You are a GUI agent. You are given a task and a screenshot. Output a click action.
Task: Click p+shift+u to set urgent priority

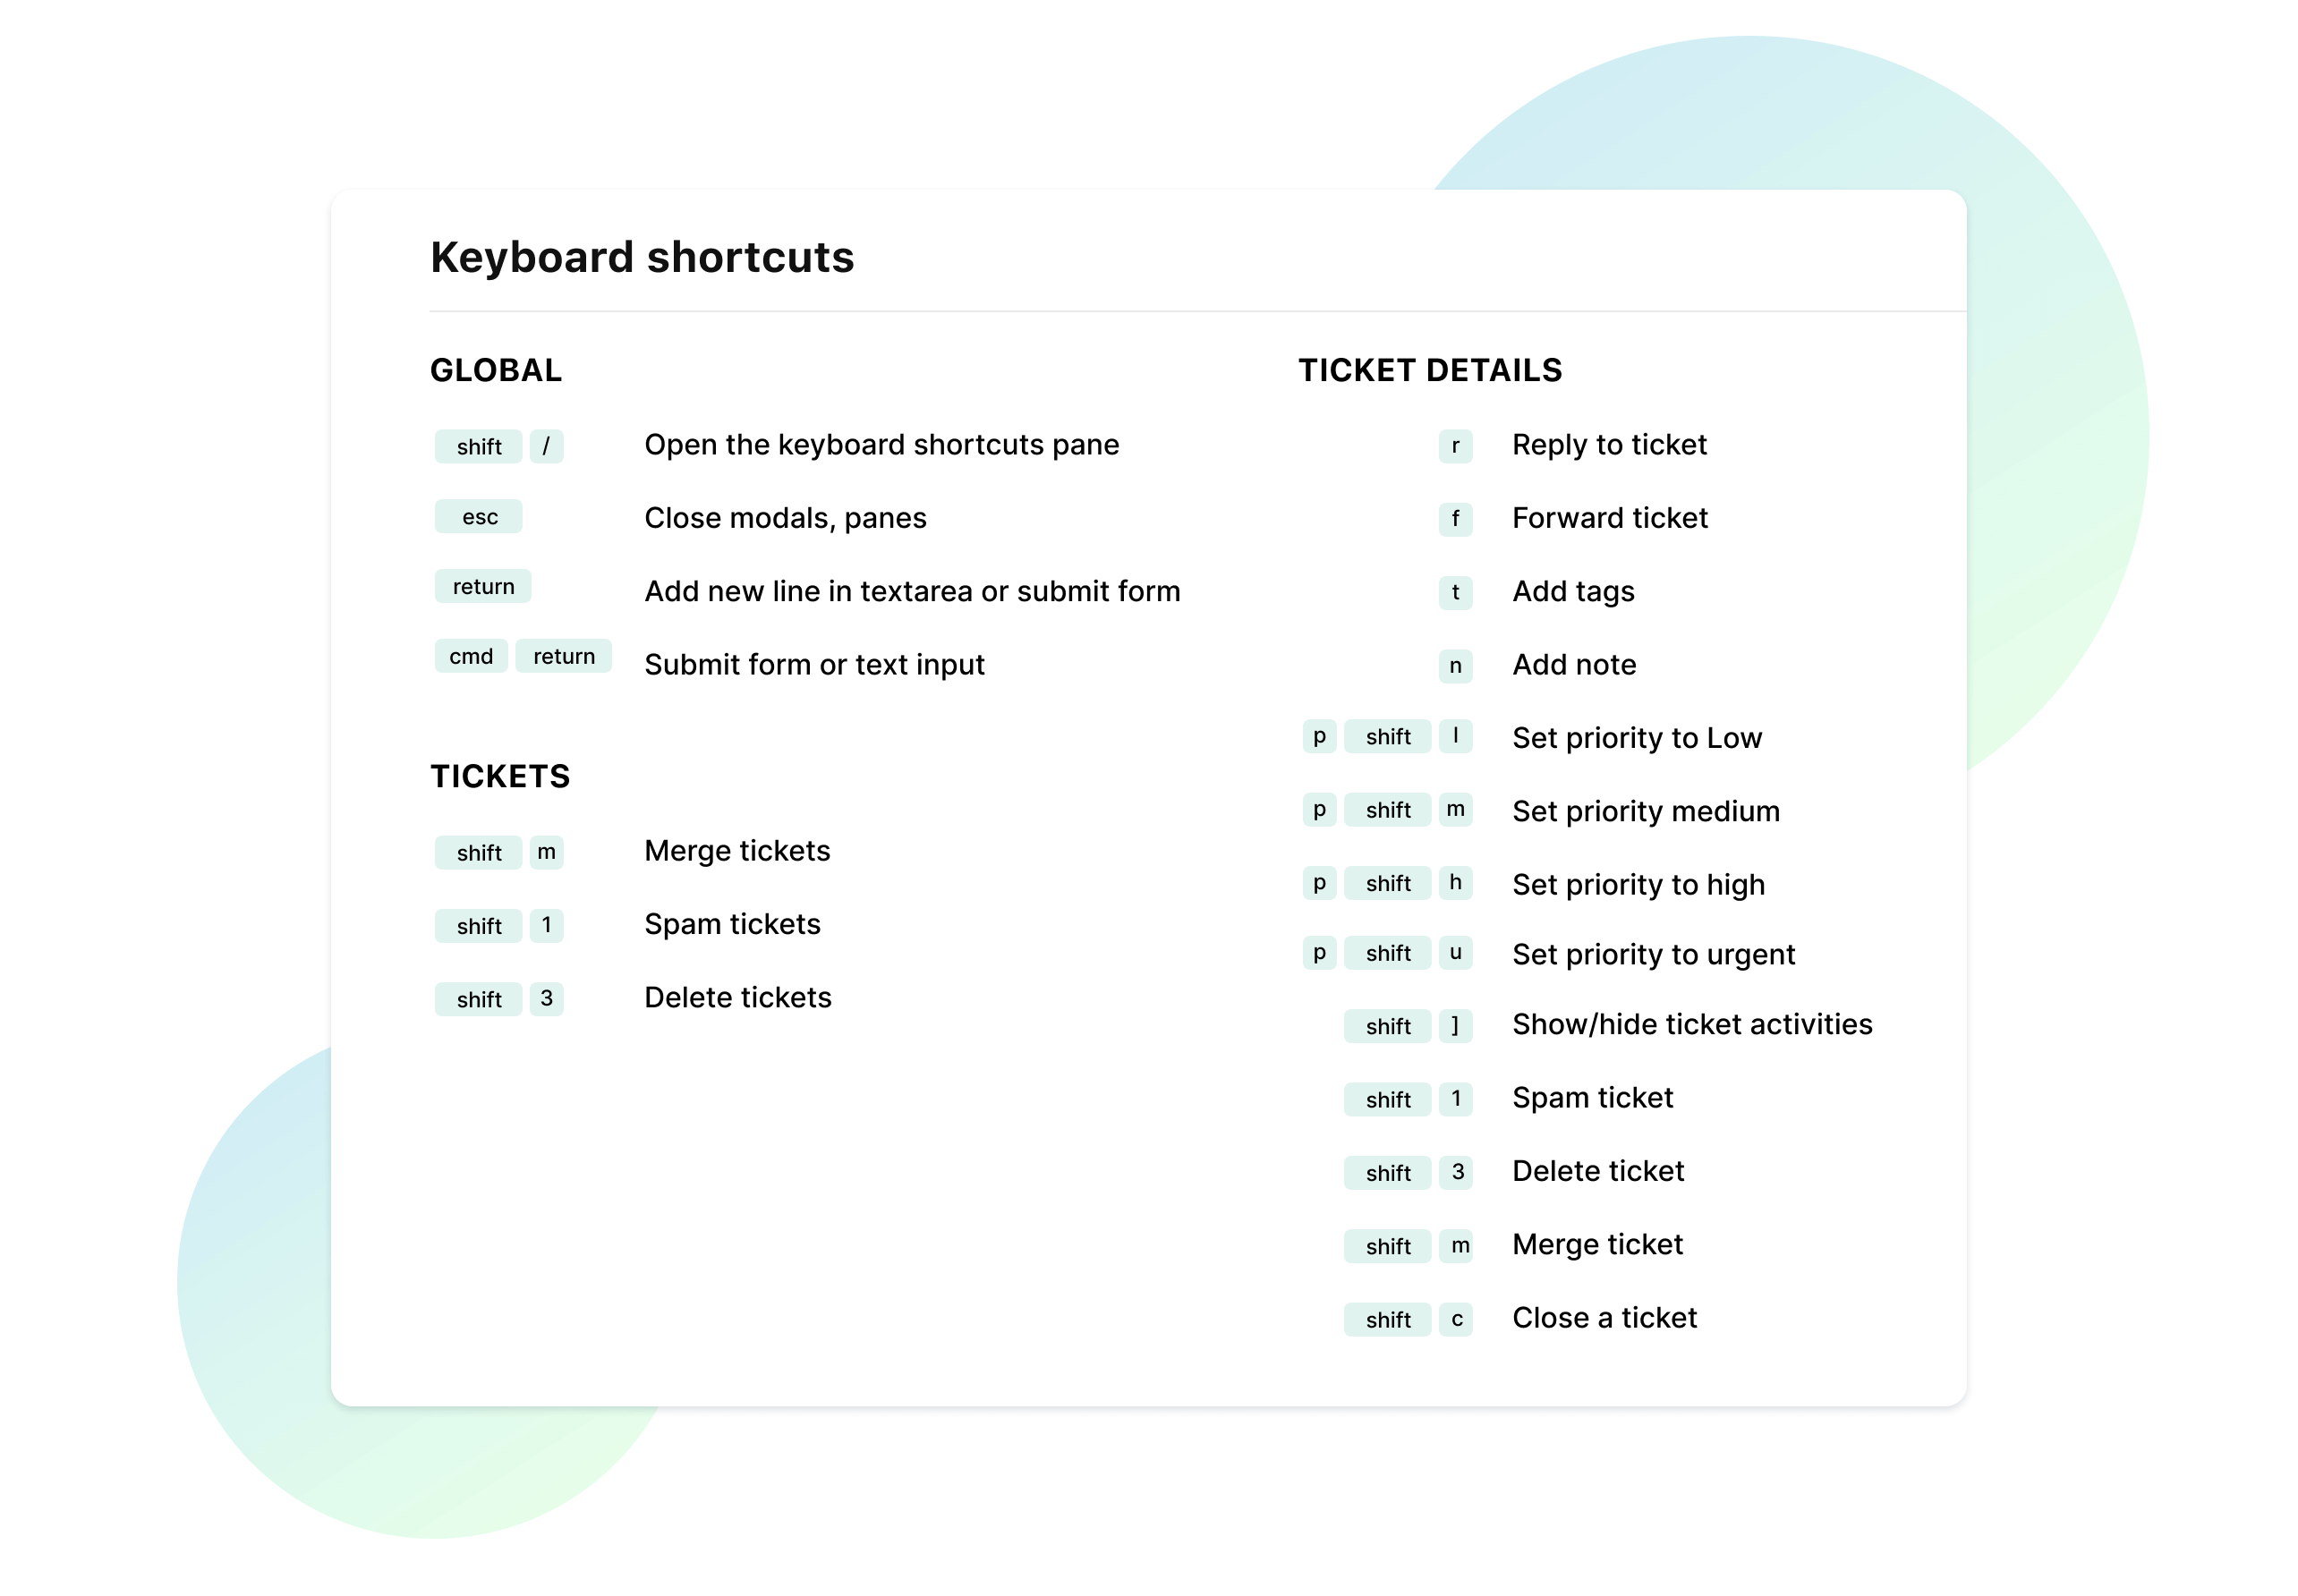[1390, 955]
